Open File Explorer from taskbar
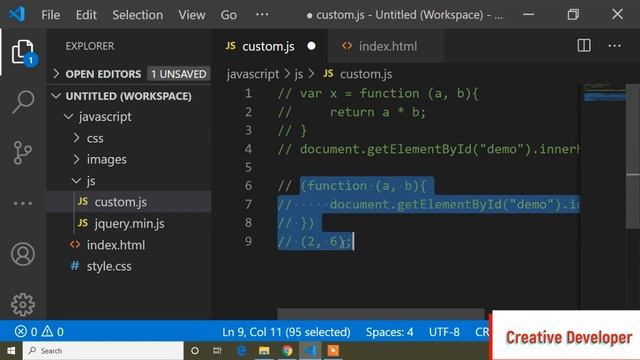640x360 pixels. 264,351
